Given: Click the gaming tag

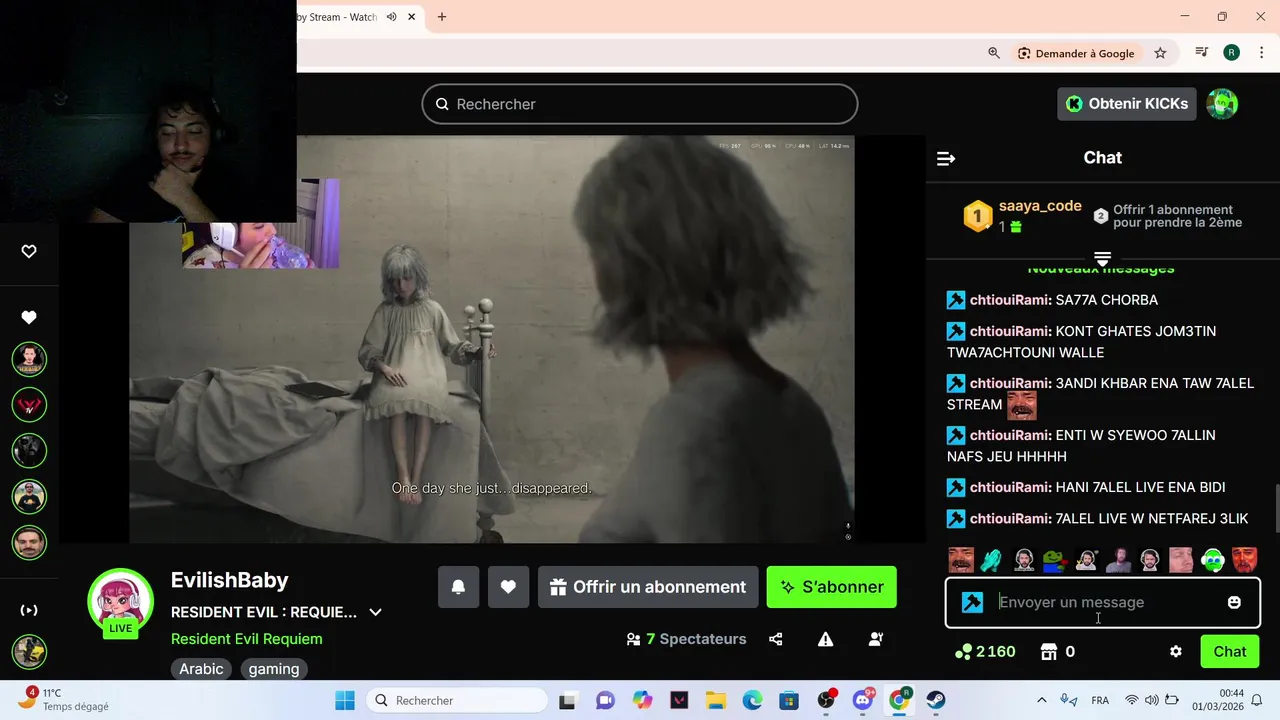Looking at the screenshot, I should tap(274, 669).
